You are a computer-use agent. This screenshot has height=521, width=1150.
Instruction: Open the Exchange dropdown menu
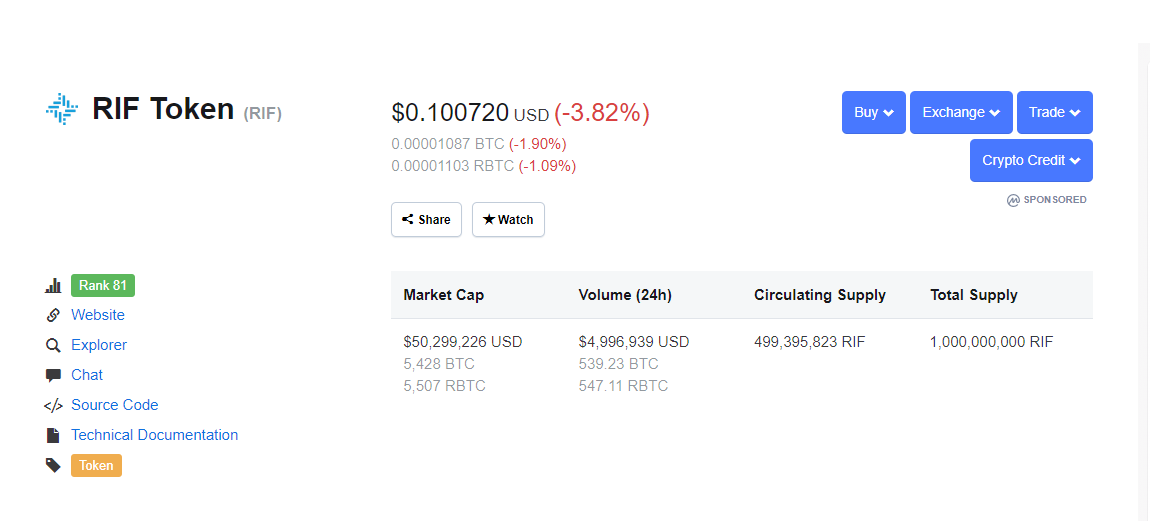[x=961, y=113]
